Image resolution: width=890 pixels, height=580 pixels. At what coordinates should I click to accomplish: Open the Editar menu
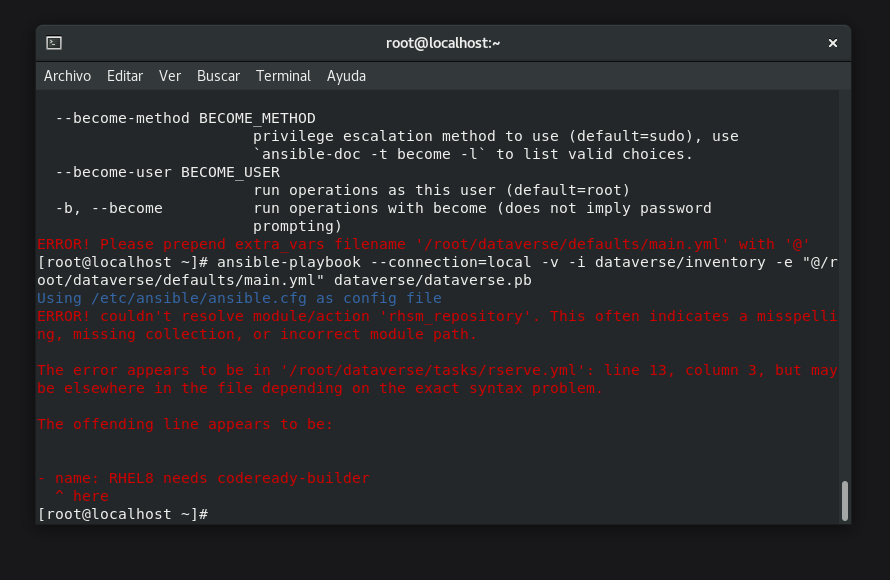[125, 76]
